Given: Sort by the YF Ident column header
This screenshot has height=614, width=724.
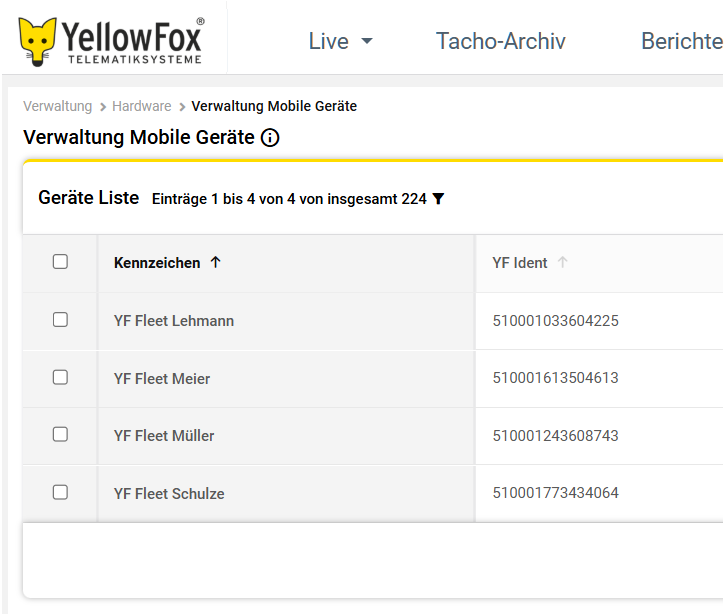Looking at the screenshot, I should click(x=520, y=263).
